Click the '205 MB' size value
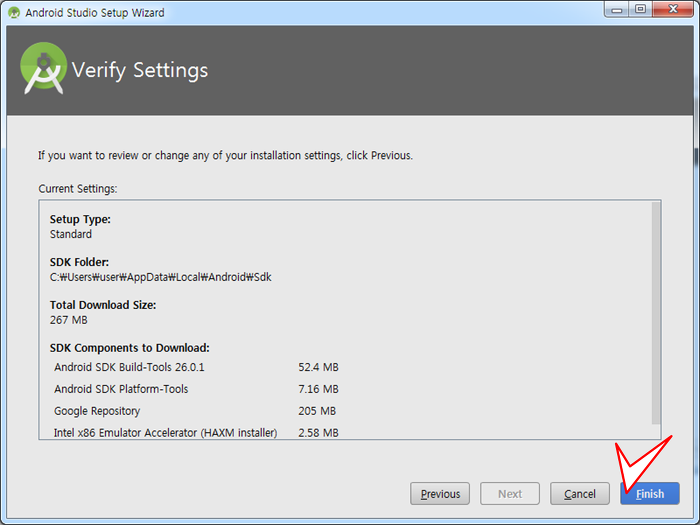 point(317,411)
